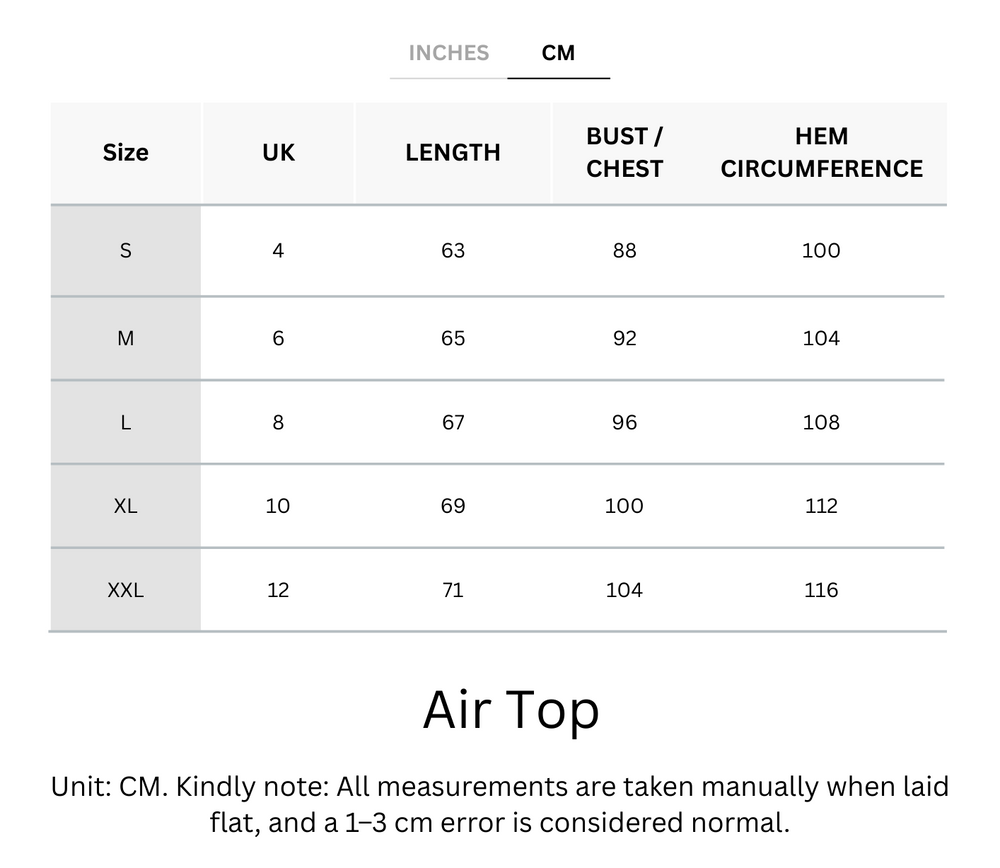Click length value 65 for size M

(x=453, y=338)
